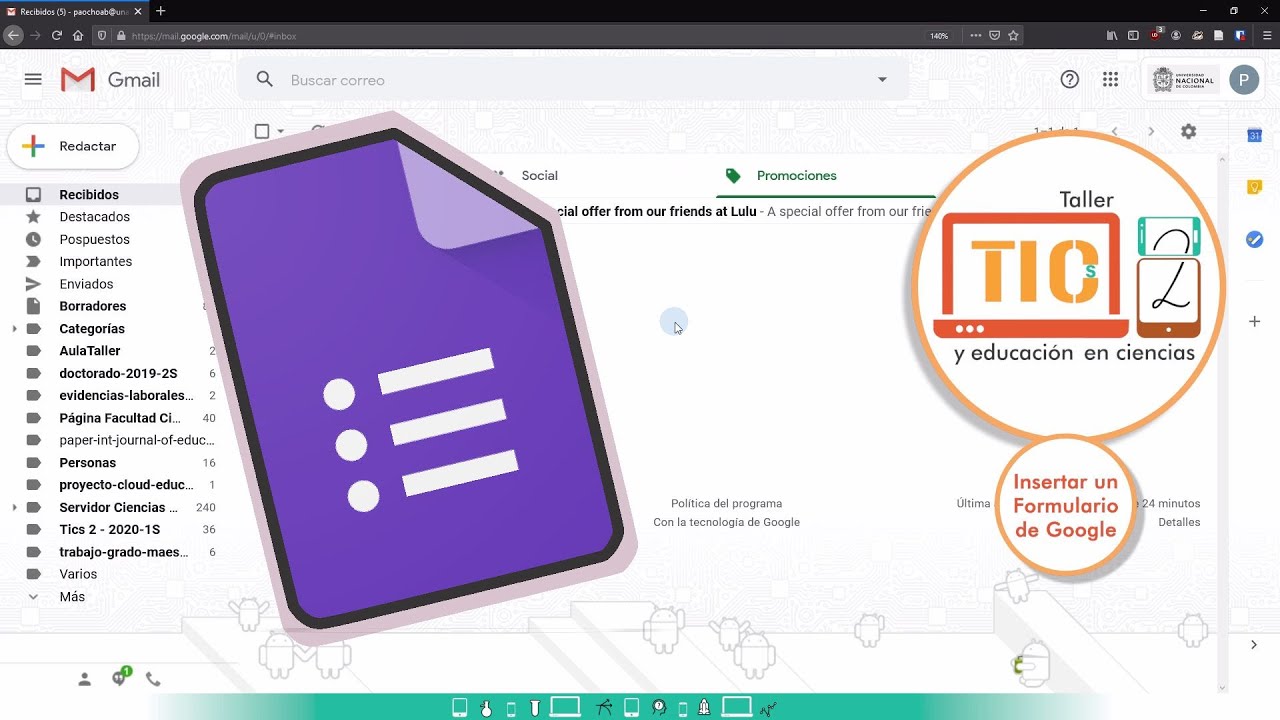
Task: Open Firefox library icon
Action: pos(1112,35)
